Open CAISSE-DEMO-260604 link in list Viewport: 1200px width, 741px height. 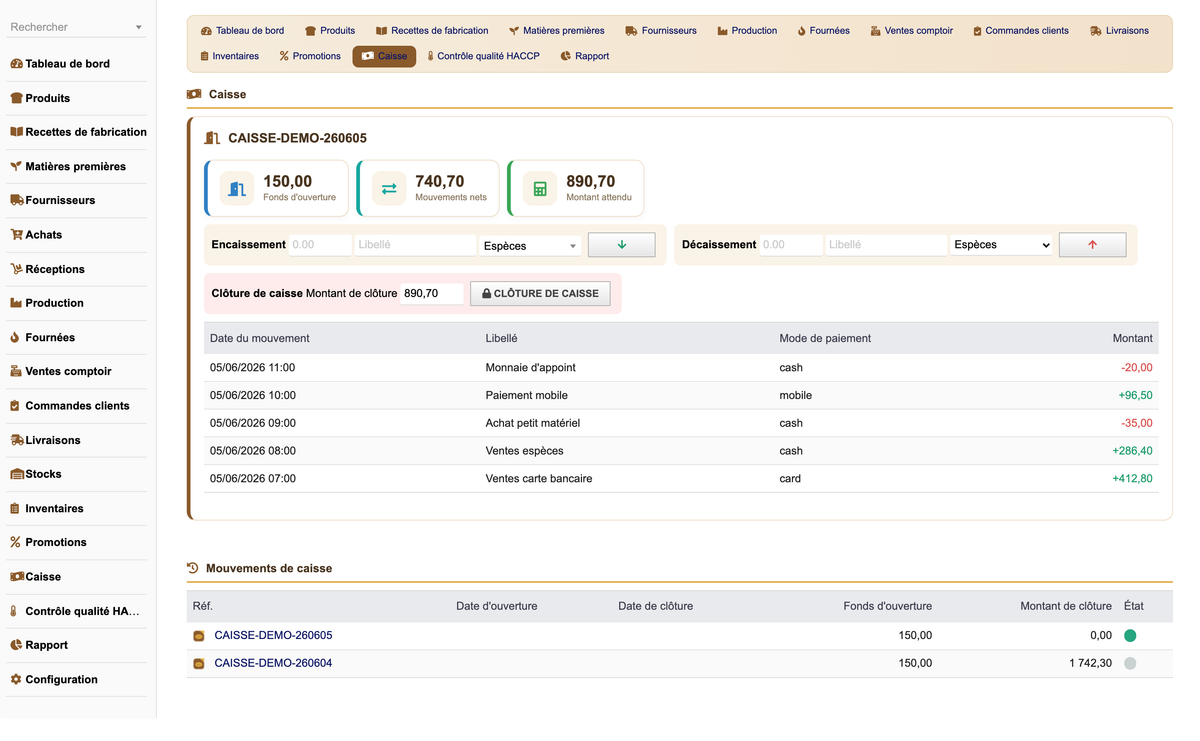[x=273, y=664]
